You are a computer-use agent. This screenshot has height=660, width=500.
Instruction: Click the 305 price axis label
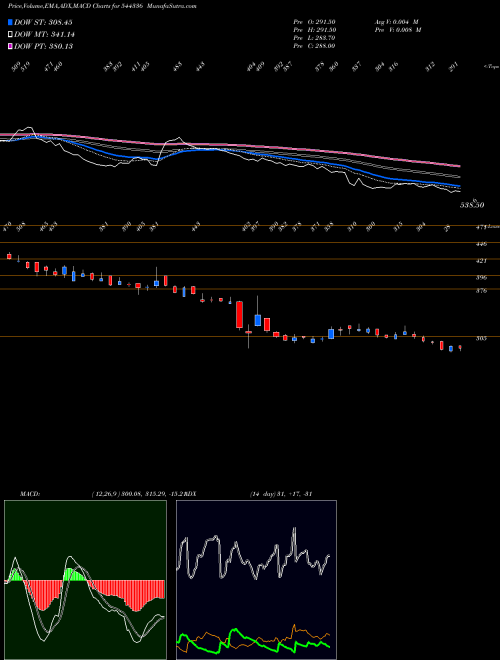click(x=482, y=338)
